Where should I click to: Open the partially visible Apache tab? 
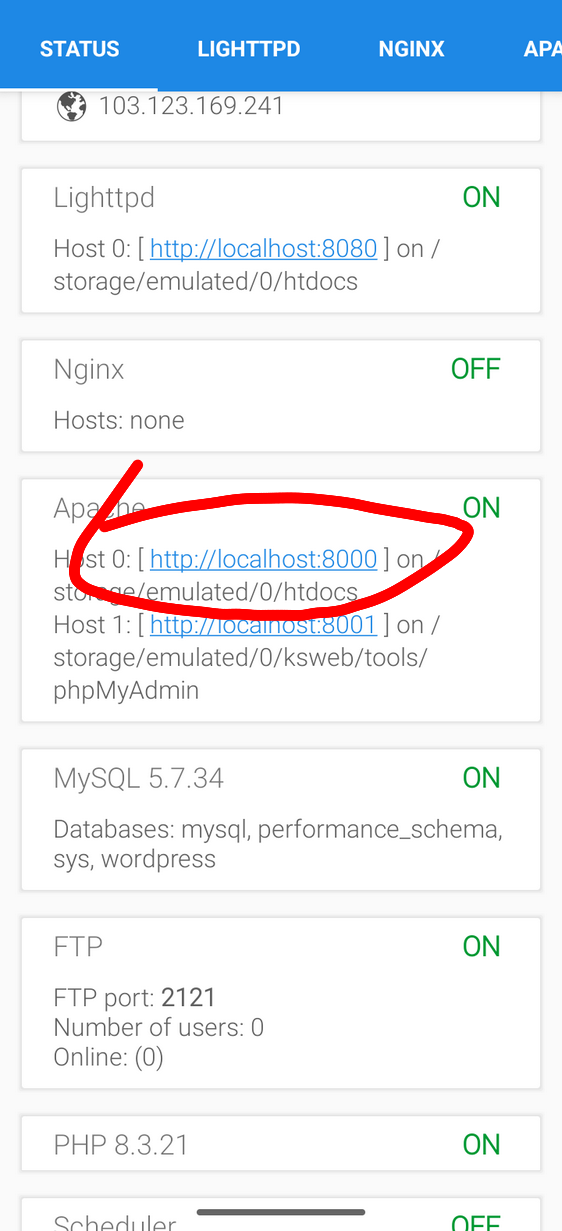coord(542,49)
